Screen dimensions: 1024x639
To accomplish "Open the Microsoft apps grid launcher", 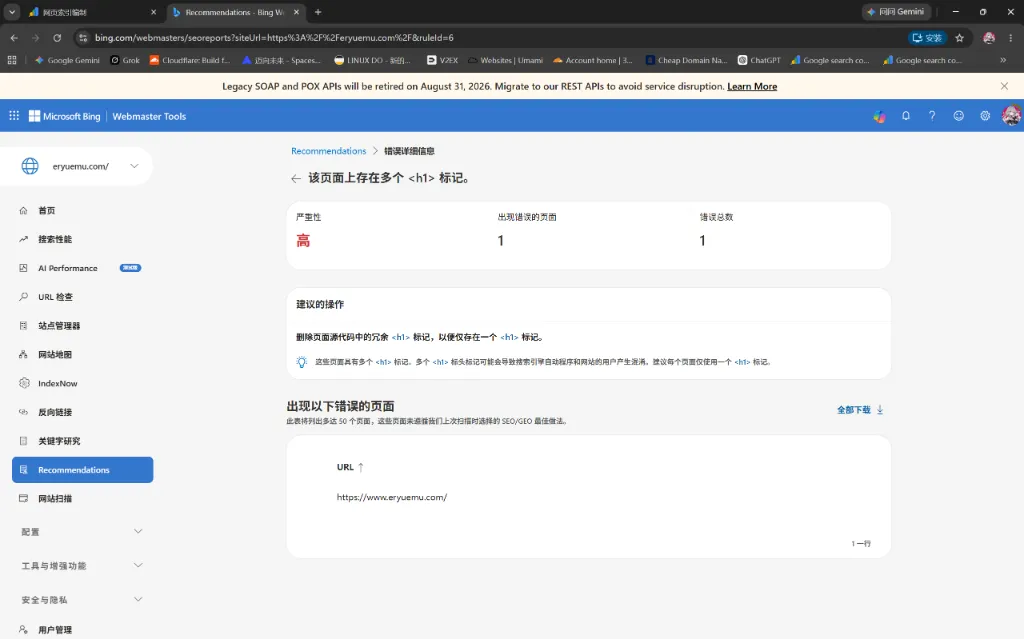I will (x=14, y=116).
